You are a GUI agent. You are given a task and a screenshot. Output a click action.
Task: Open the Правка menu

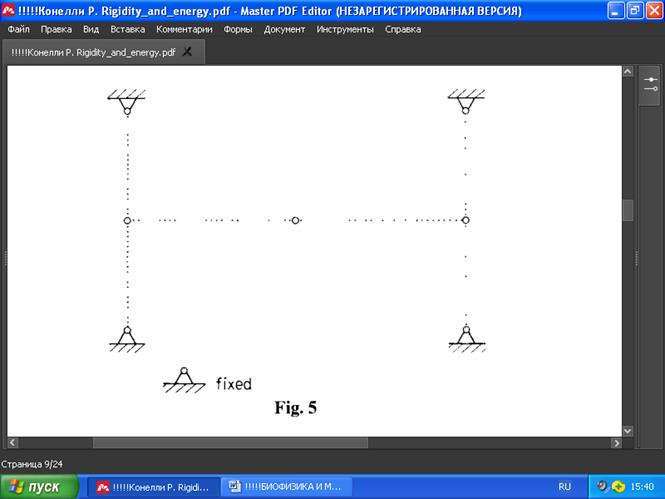(56, 29)
